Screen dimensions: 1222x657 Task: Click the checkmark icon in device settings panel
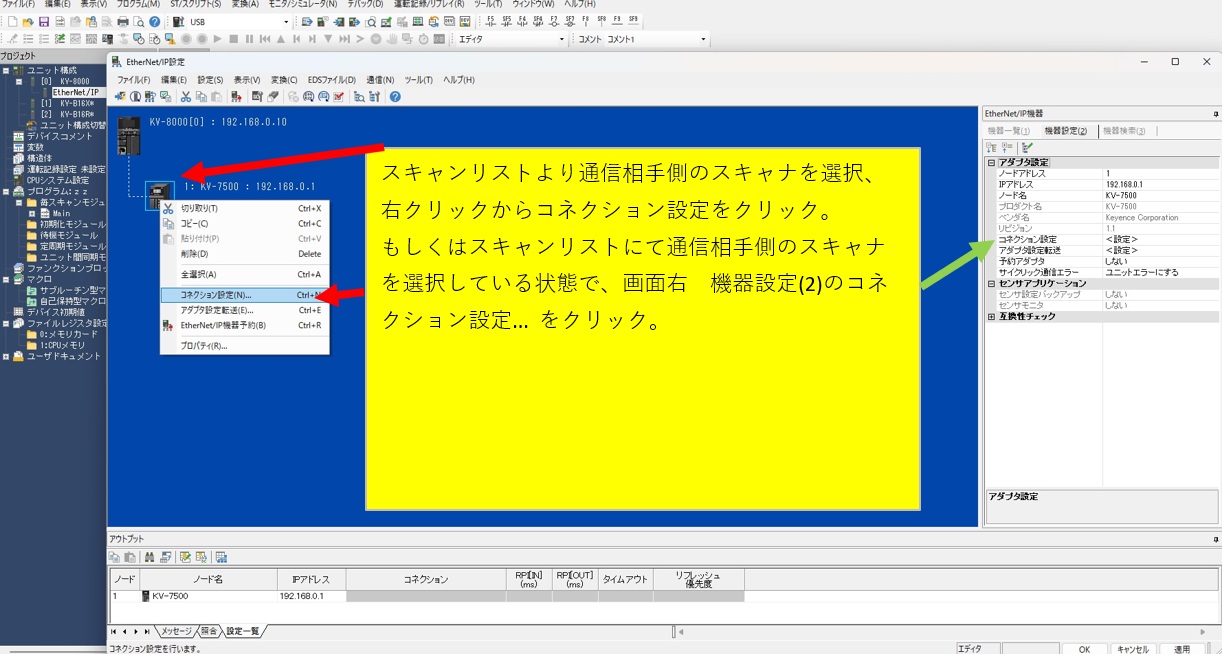pos(1027,147)
